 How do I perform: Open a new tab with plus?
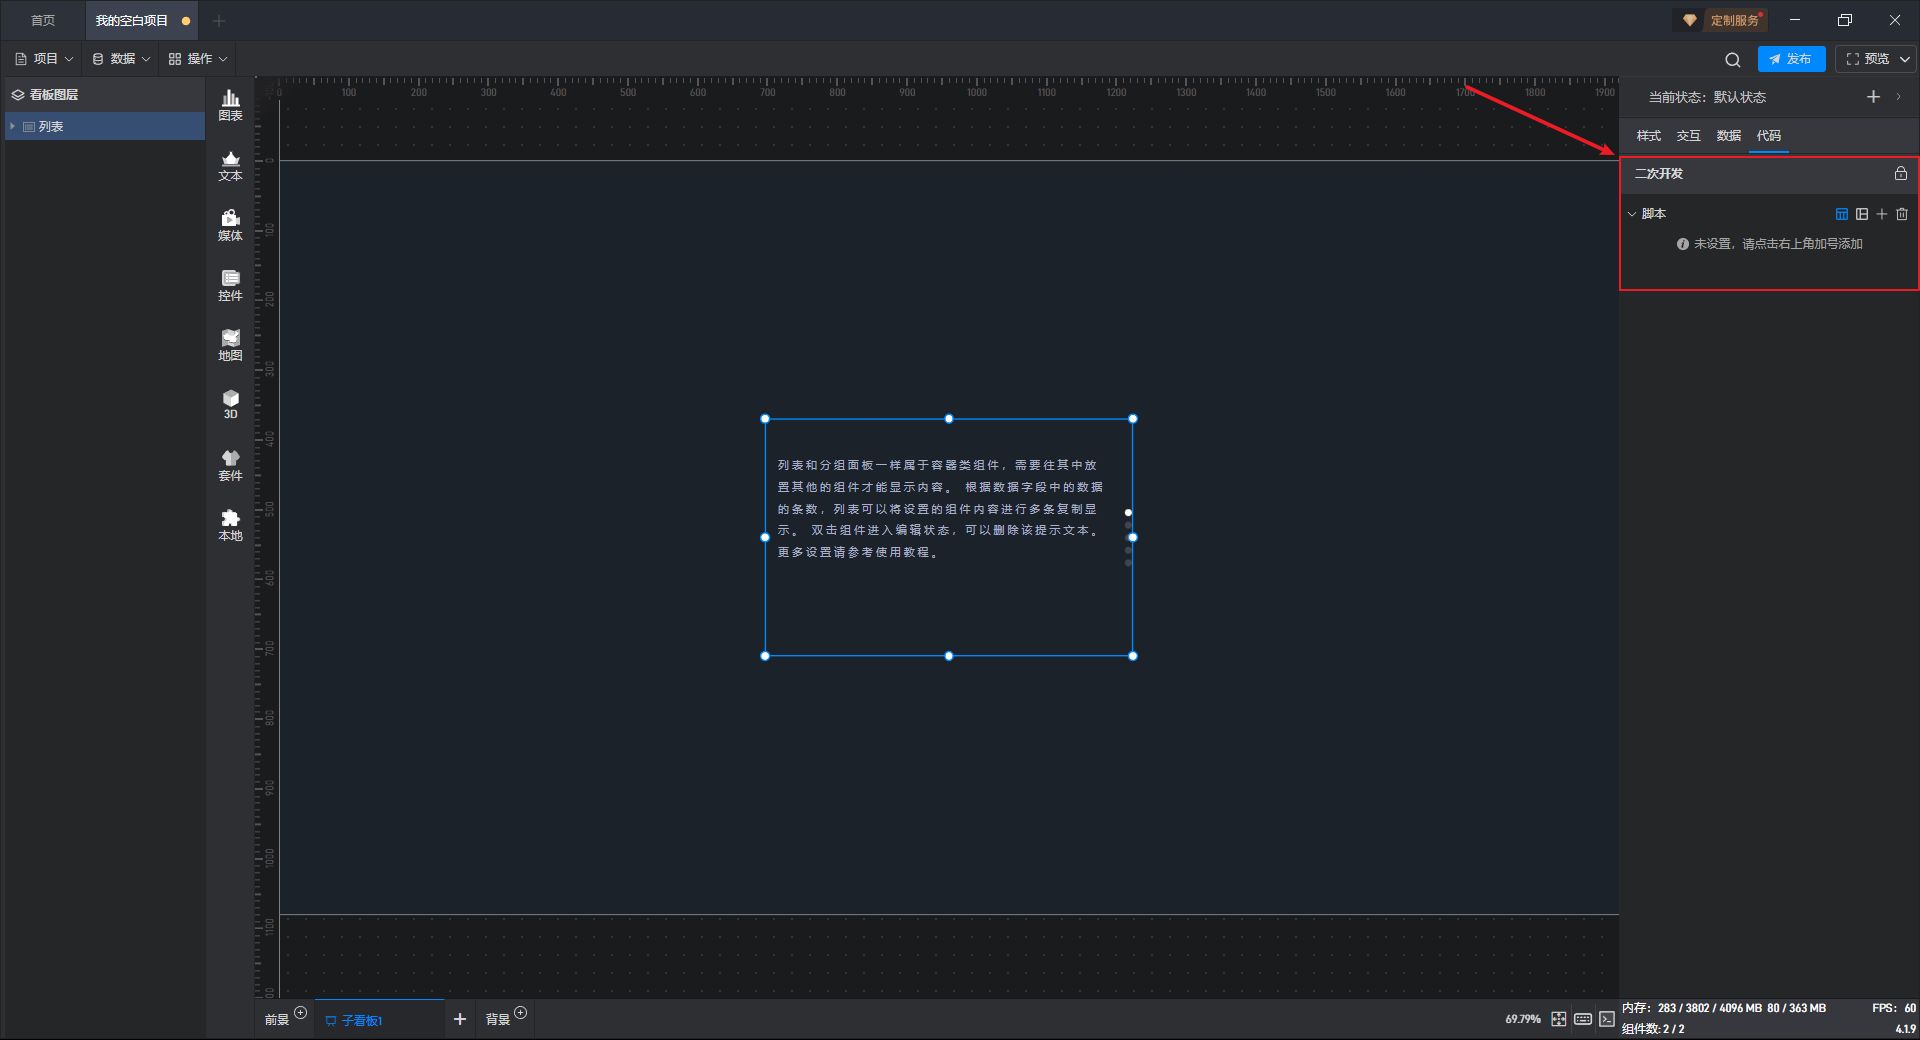pos(219,20)
